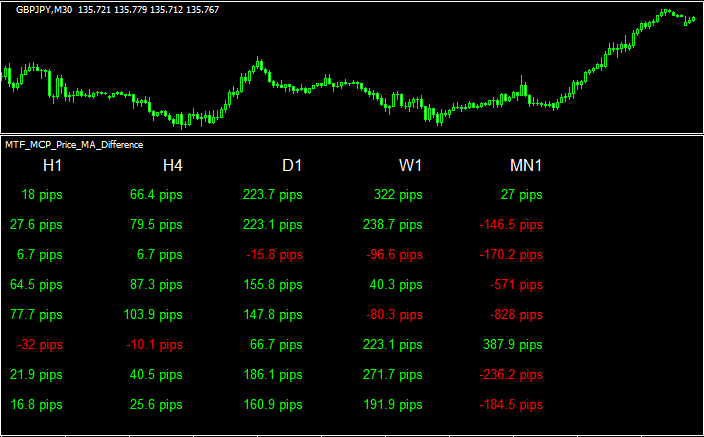The width and height of the screenshot is (704, 437).
Task: Click the red -10.1 pips H4 value
Action: pyautogui.click(x=155, y=345)
